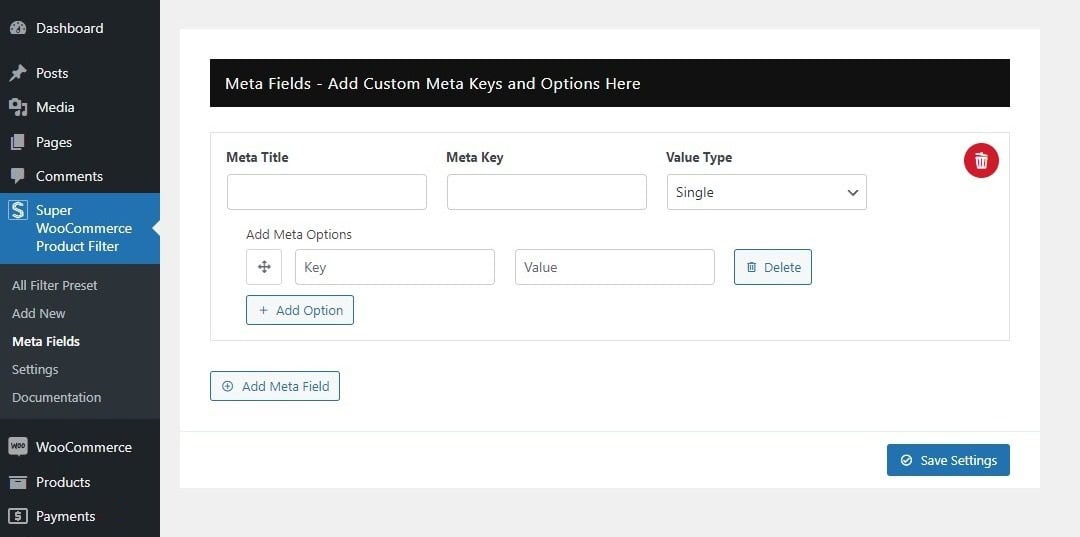Viewport: 1080px width, 537px height.
Task: Click the Payments dollar icon
Action: 18,516
